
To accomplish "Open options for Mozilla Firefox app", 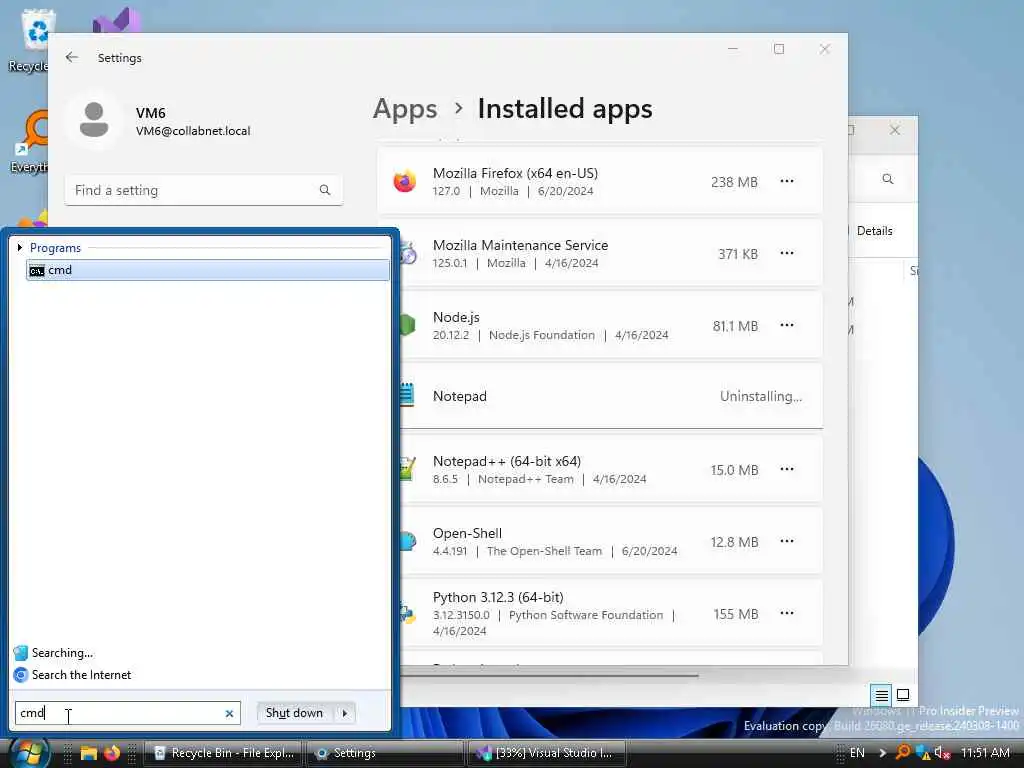I will [x=786, y=181].
